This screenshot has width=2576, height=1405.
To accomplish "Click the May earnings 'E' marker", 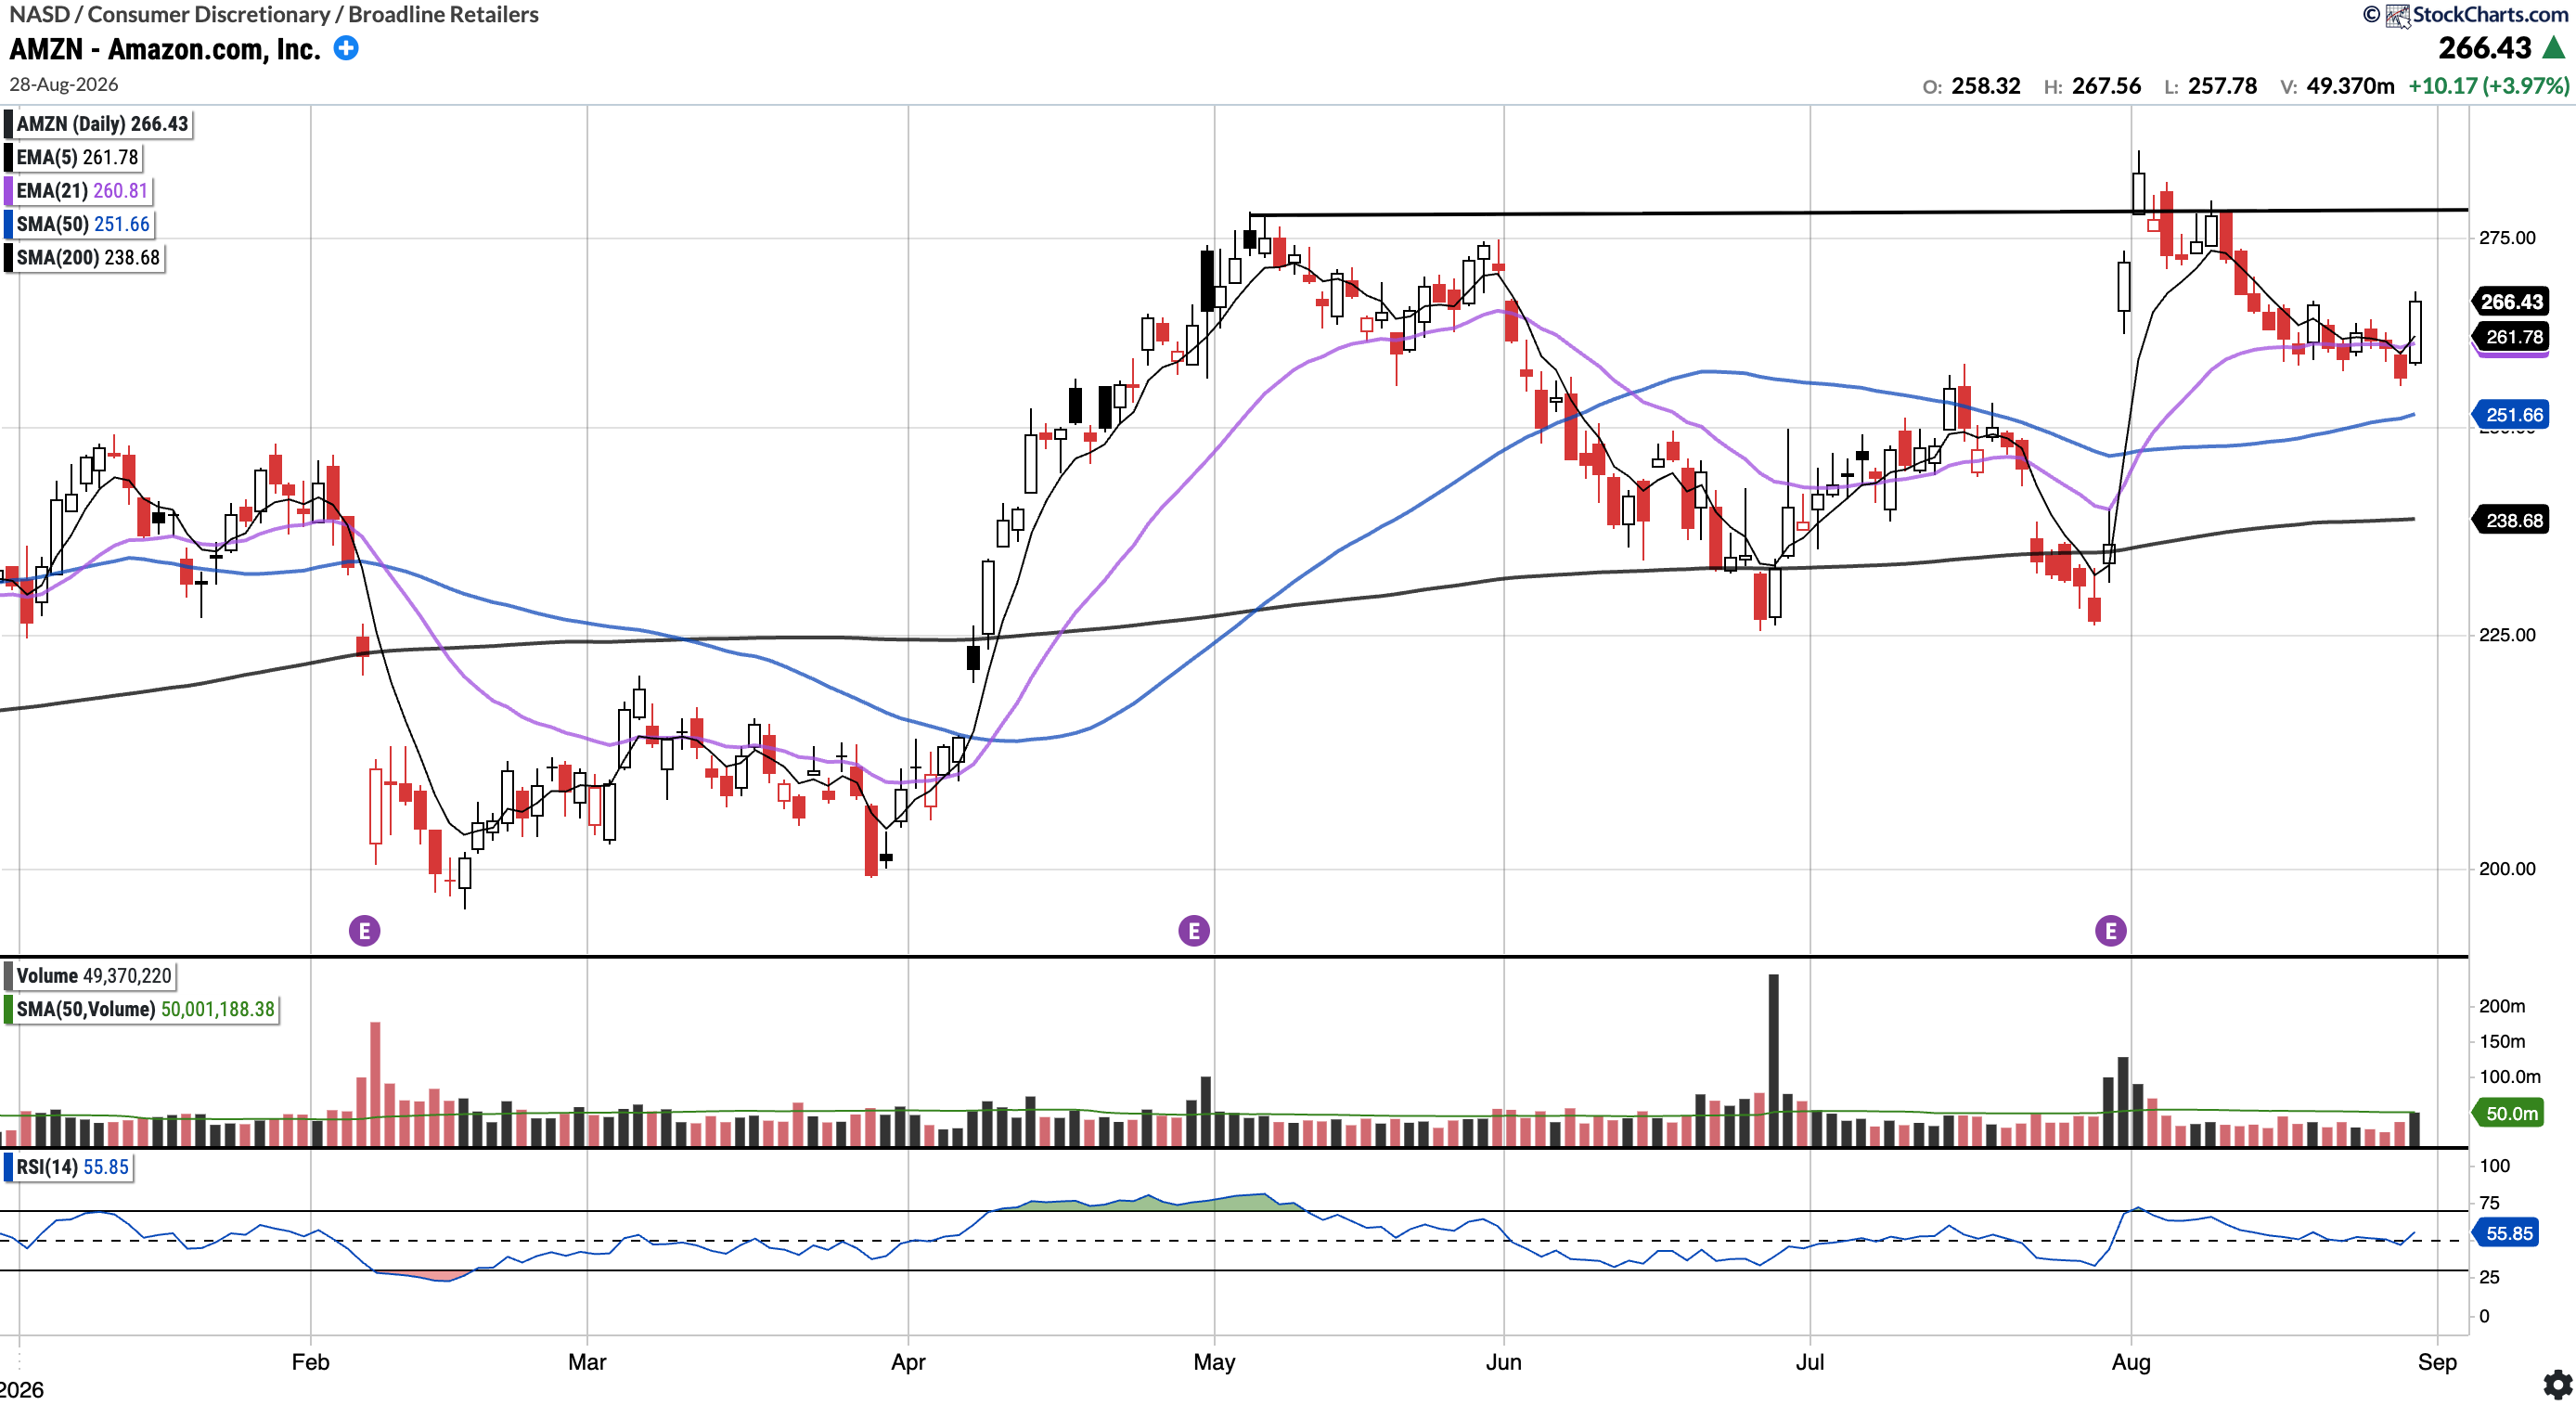I will (x=1194, y=931).
